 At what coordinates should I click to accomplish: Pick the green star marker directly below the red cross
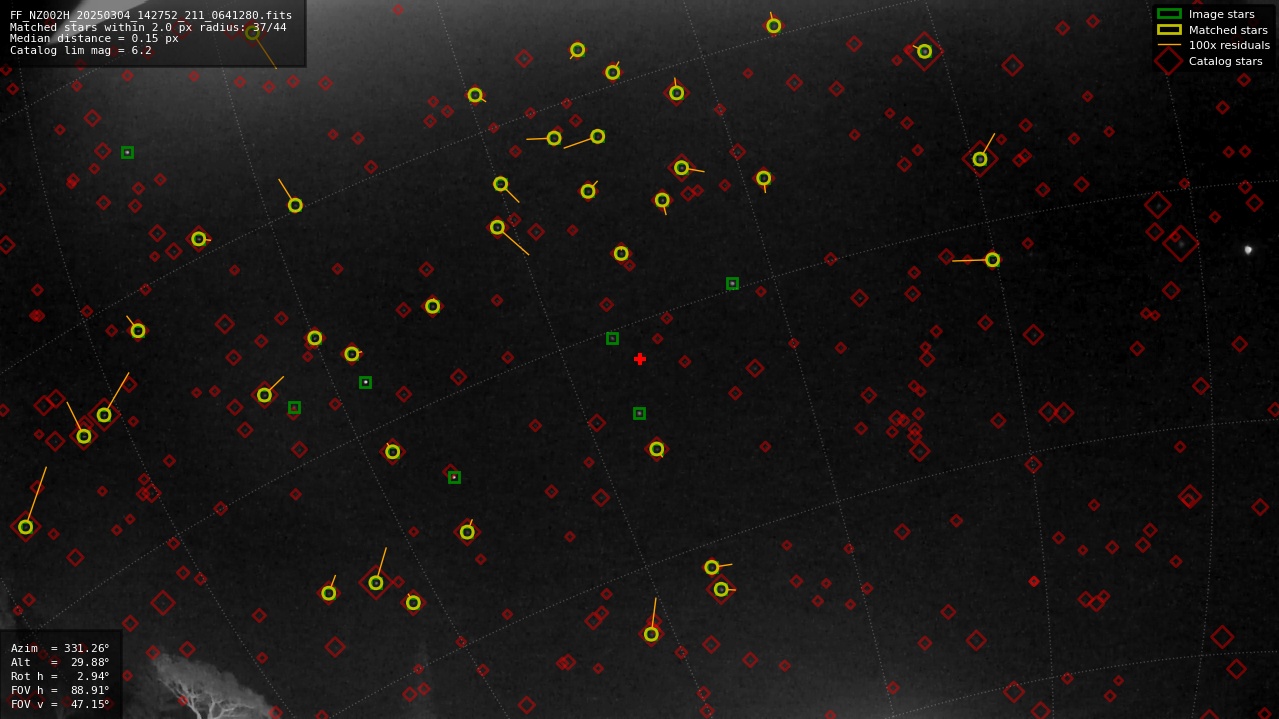coord(639,413)
